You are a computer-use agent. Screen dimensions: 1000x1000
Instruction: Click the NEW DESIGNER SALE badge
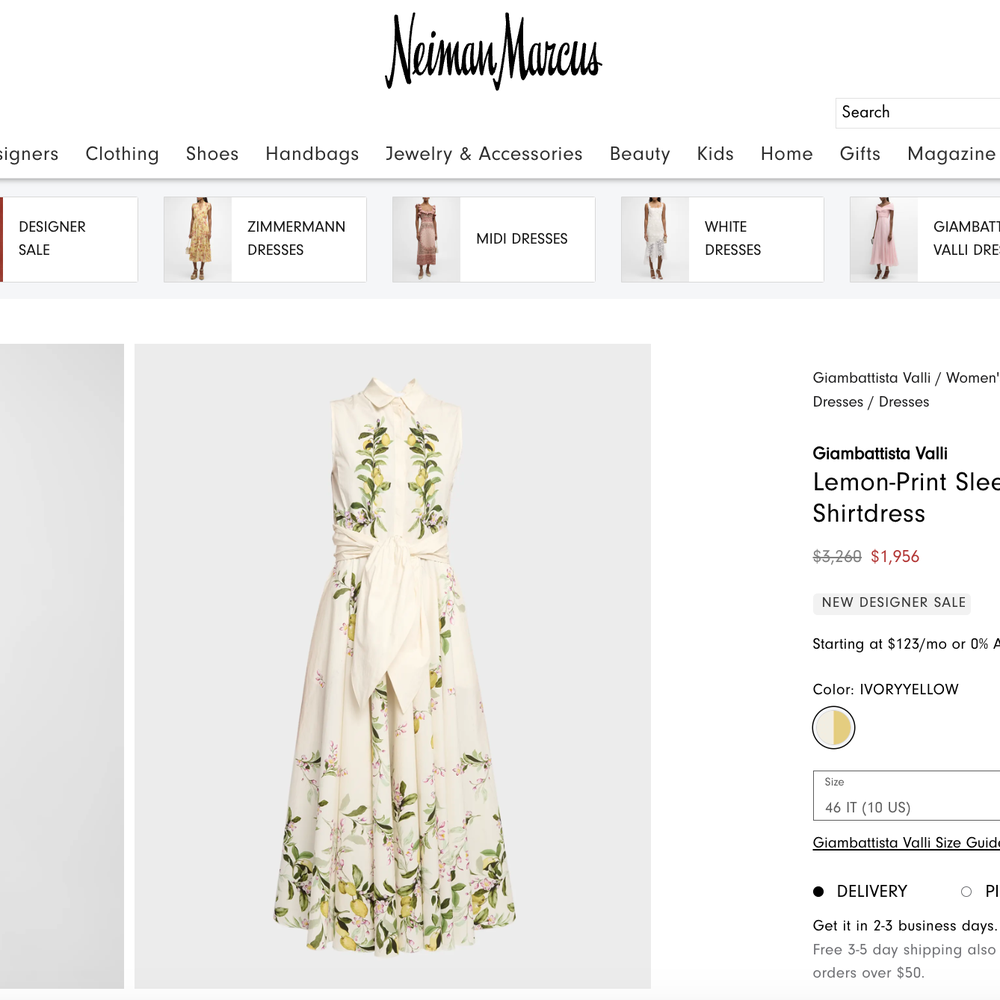coord(892,603)
